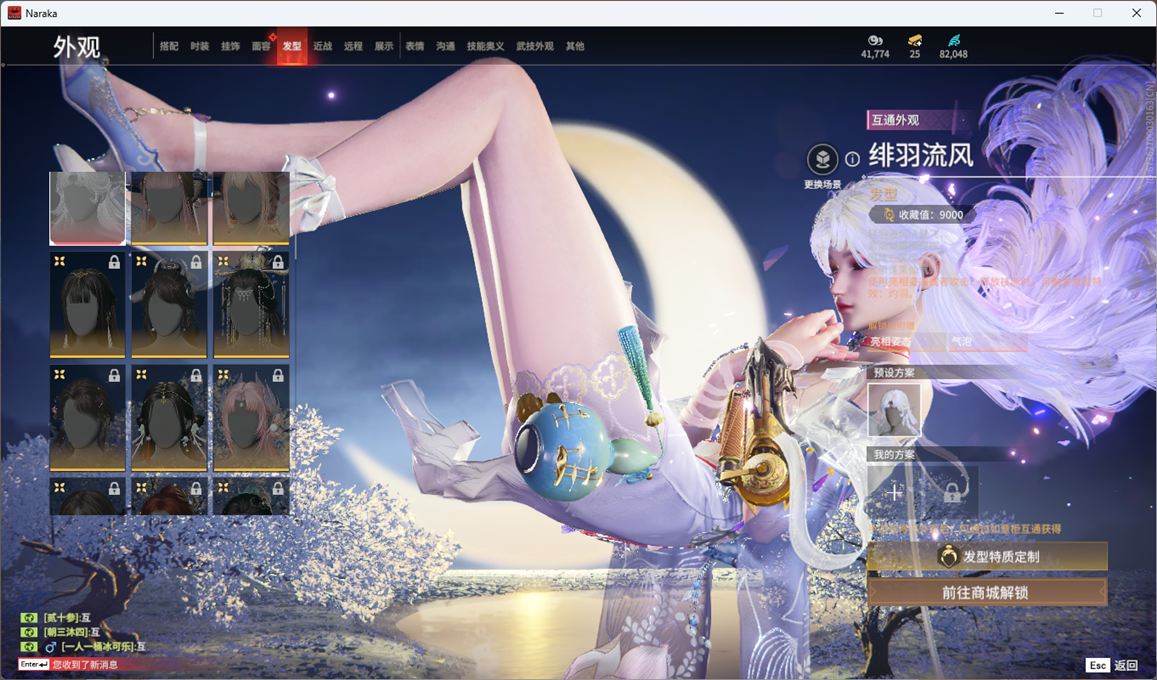This screenshot has height=680, width=1157.
Task: Open the info icon beside 绯羽流风
Action: (x=852, y=159)
